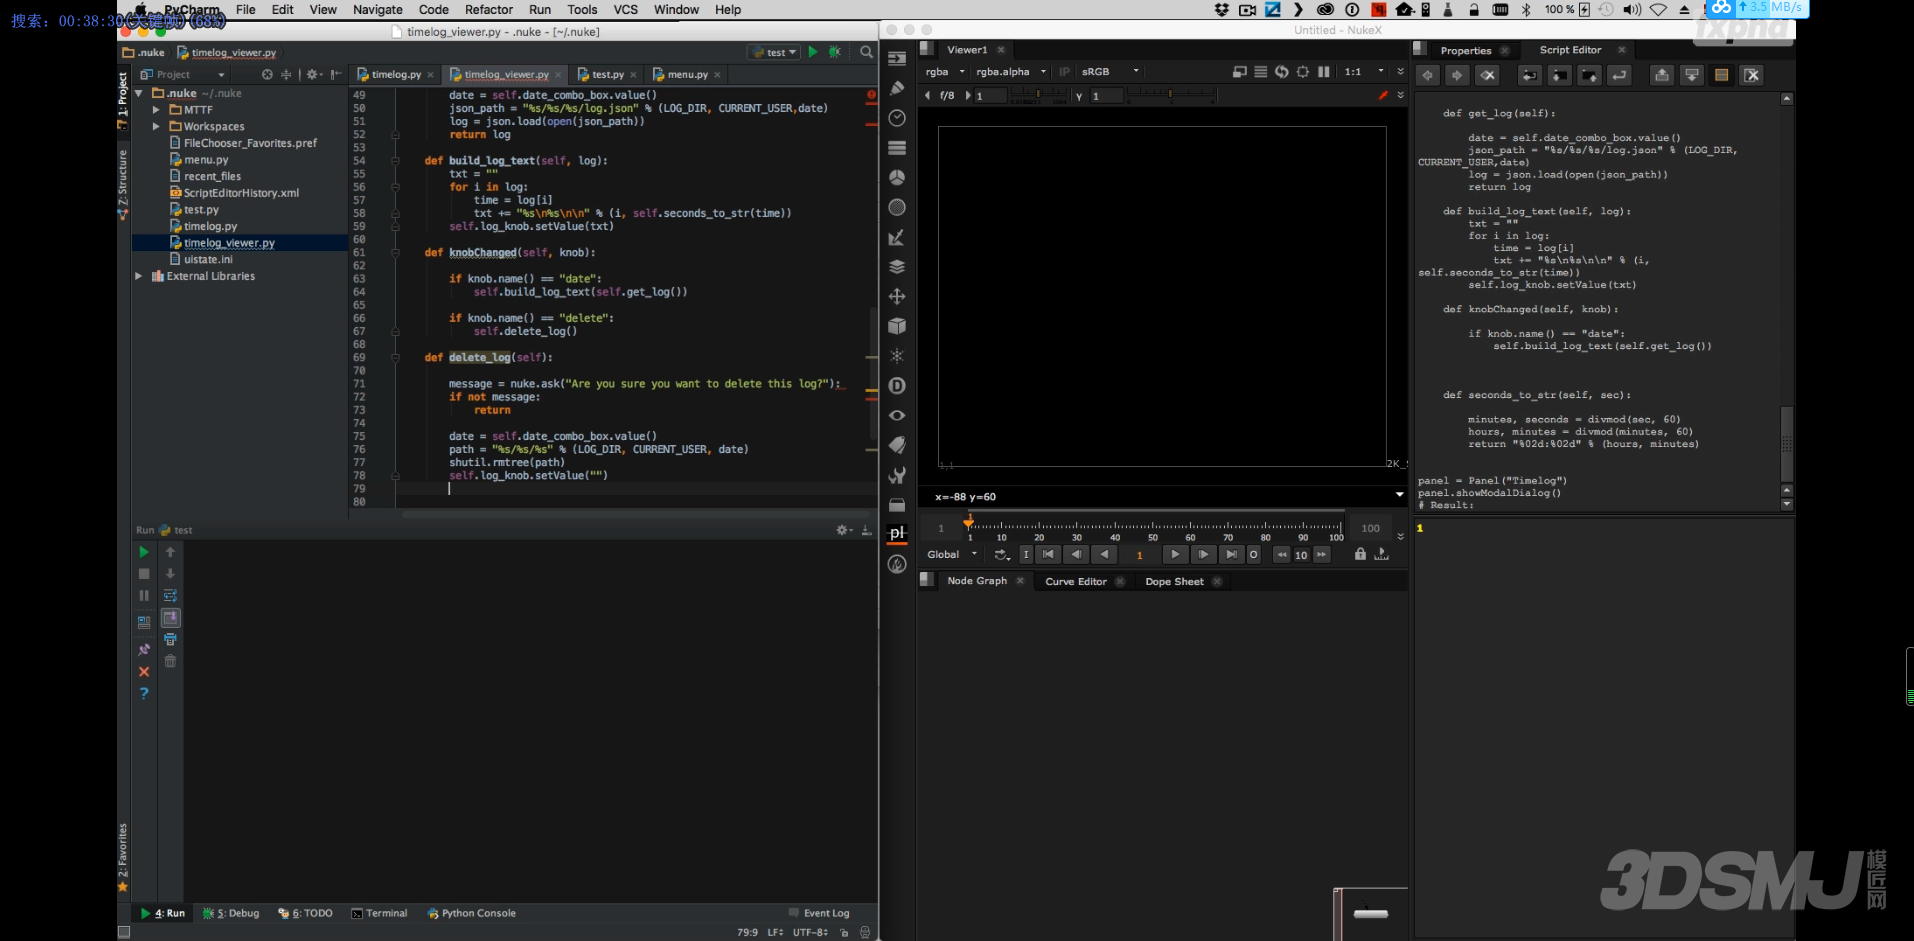Screen dimensions: 1914x941
Task: Rerun test in Run panel
Action: [x=144, y=552]
